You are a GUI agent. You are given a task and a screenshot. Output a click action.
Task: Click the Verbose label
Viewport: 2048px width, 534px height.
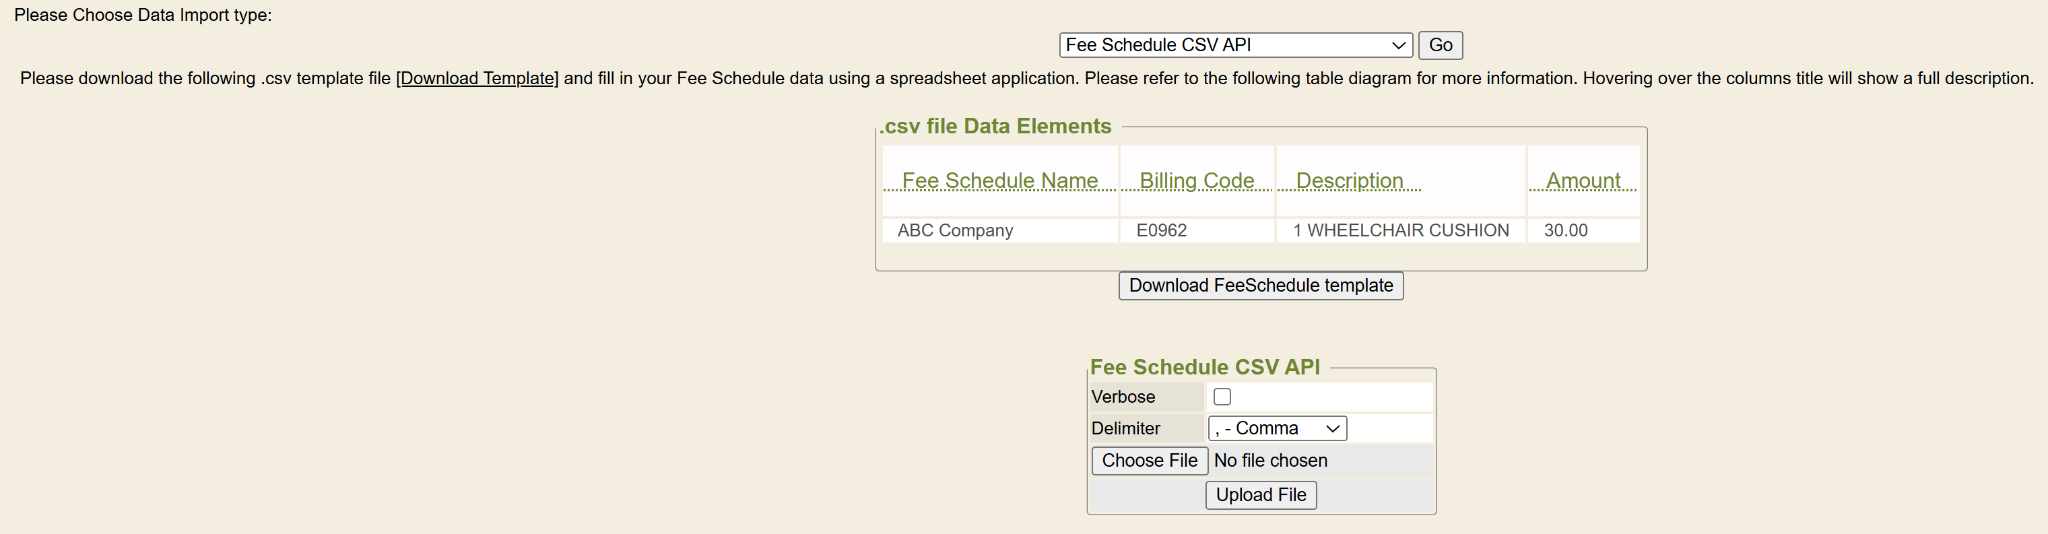[x=1123, y=397]
